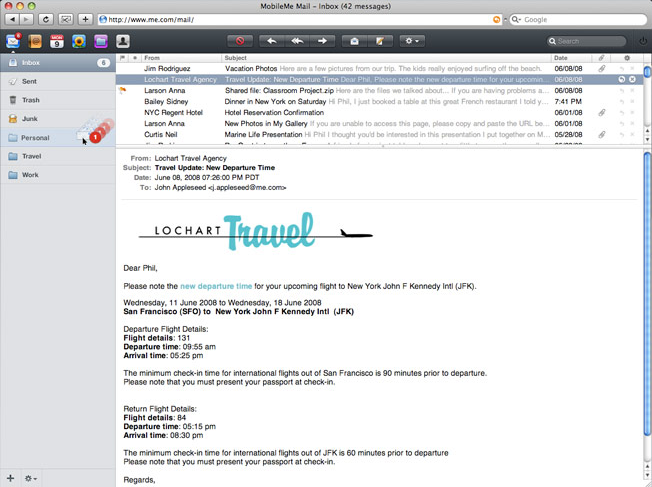Open the MobileMe iDisk folder icon
The width and height of the screenshot is (652, 487).
pos(101,41)
